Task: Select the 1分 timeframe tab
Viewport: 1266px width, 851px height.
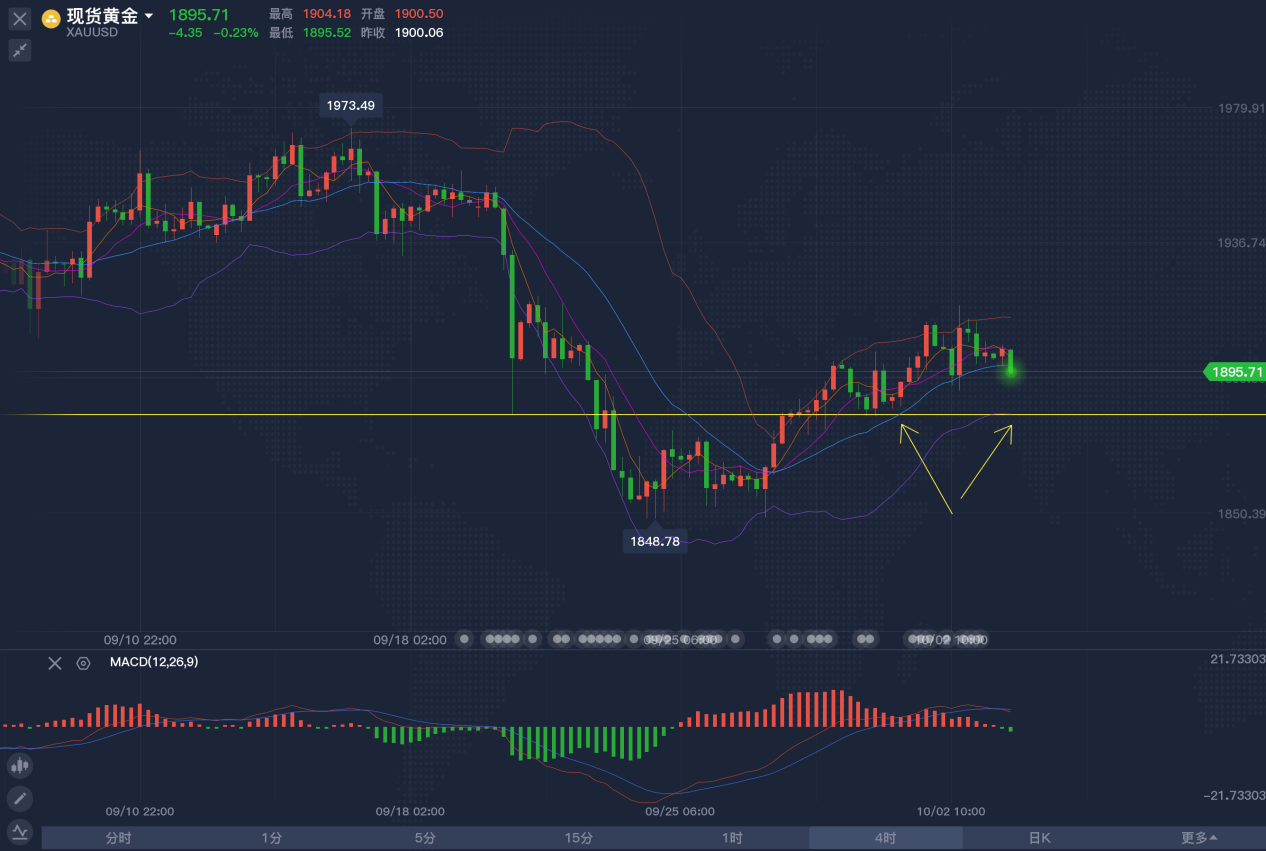Action: [x=271, y=838]
